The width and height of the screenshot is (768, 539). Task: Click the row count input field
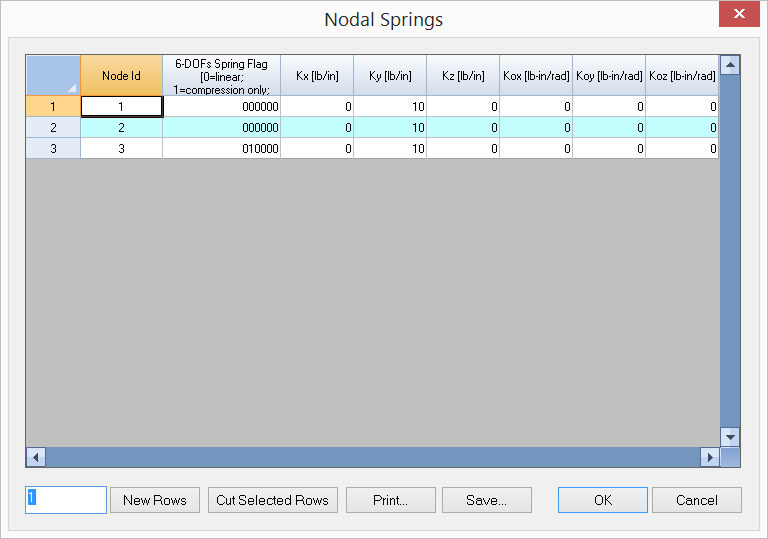(66, 500)
